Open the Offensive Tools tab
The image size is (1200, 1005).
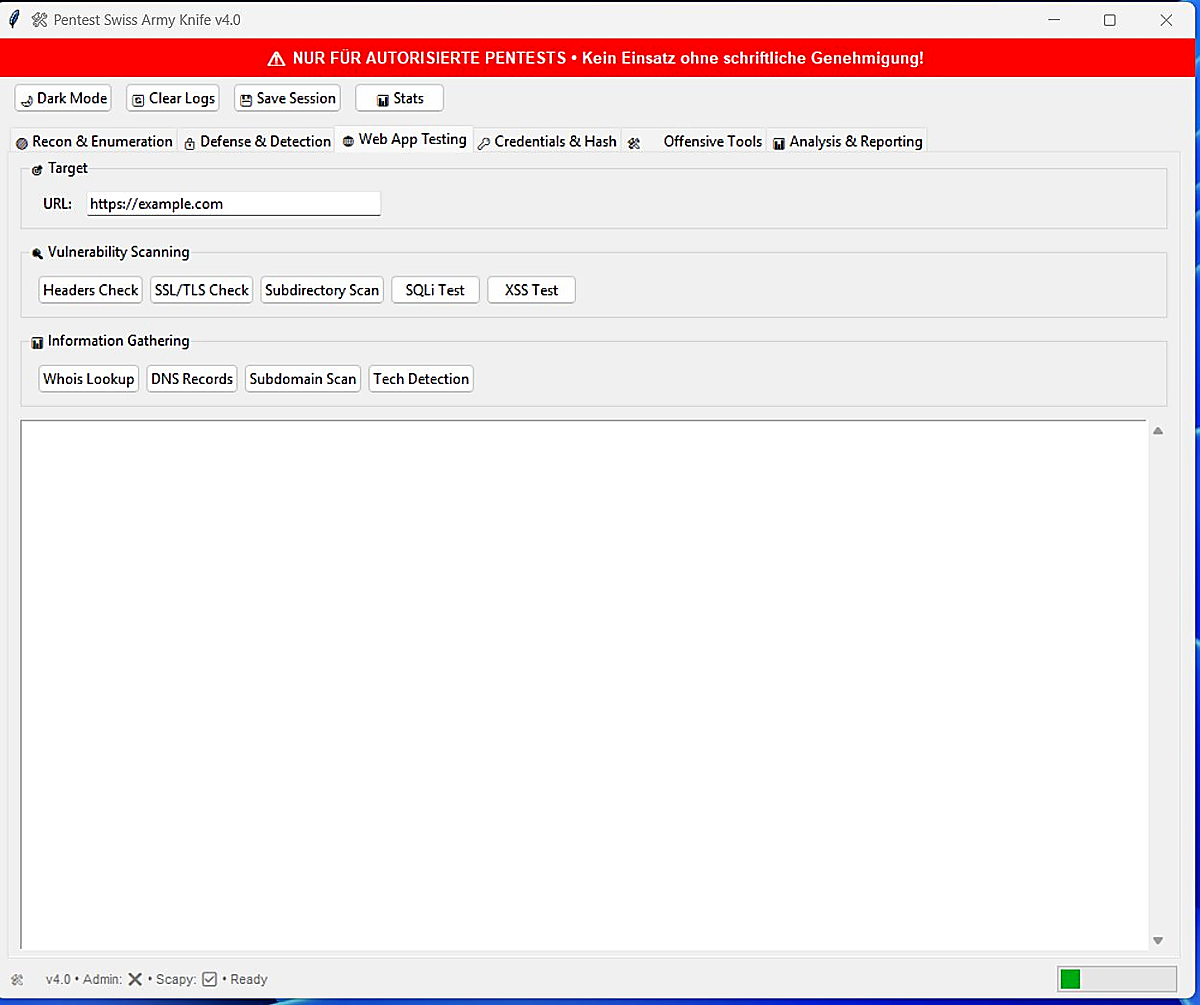[694, 142]
